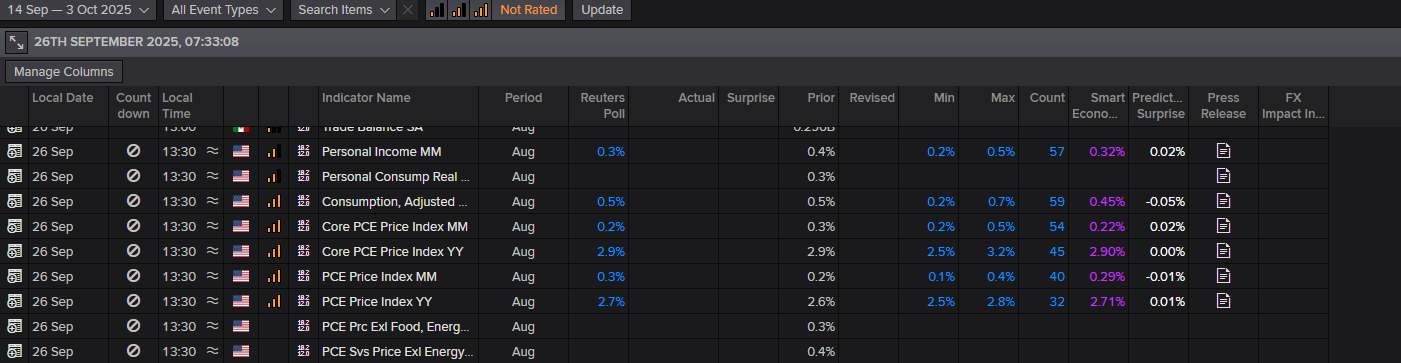Select the Core PCE Price Index YY indicator name
The image size is (1401, 363).
point(393,251)
